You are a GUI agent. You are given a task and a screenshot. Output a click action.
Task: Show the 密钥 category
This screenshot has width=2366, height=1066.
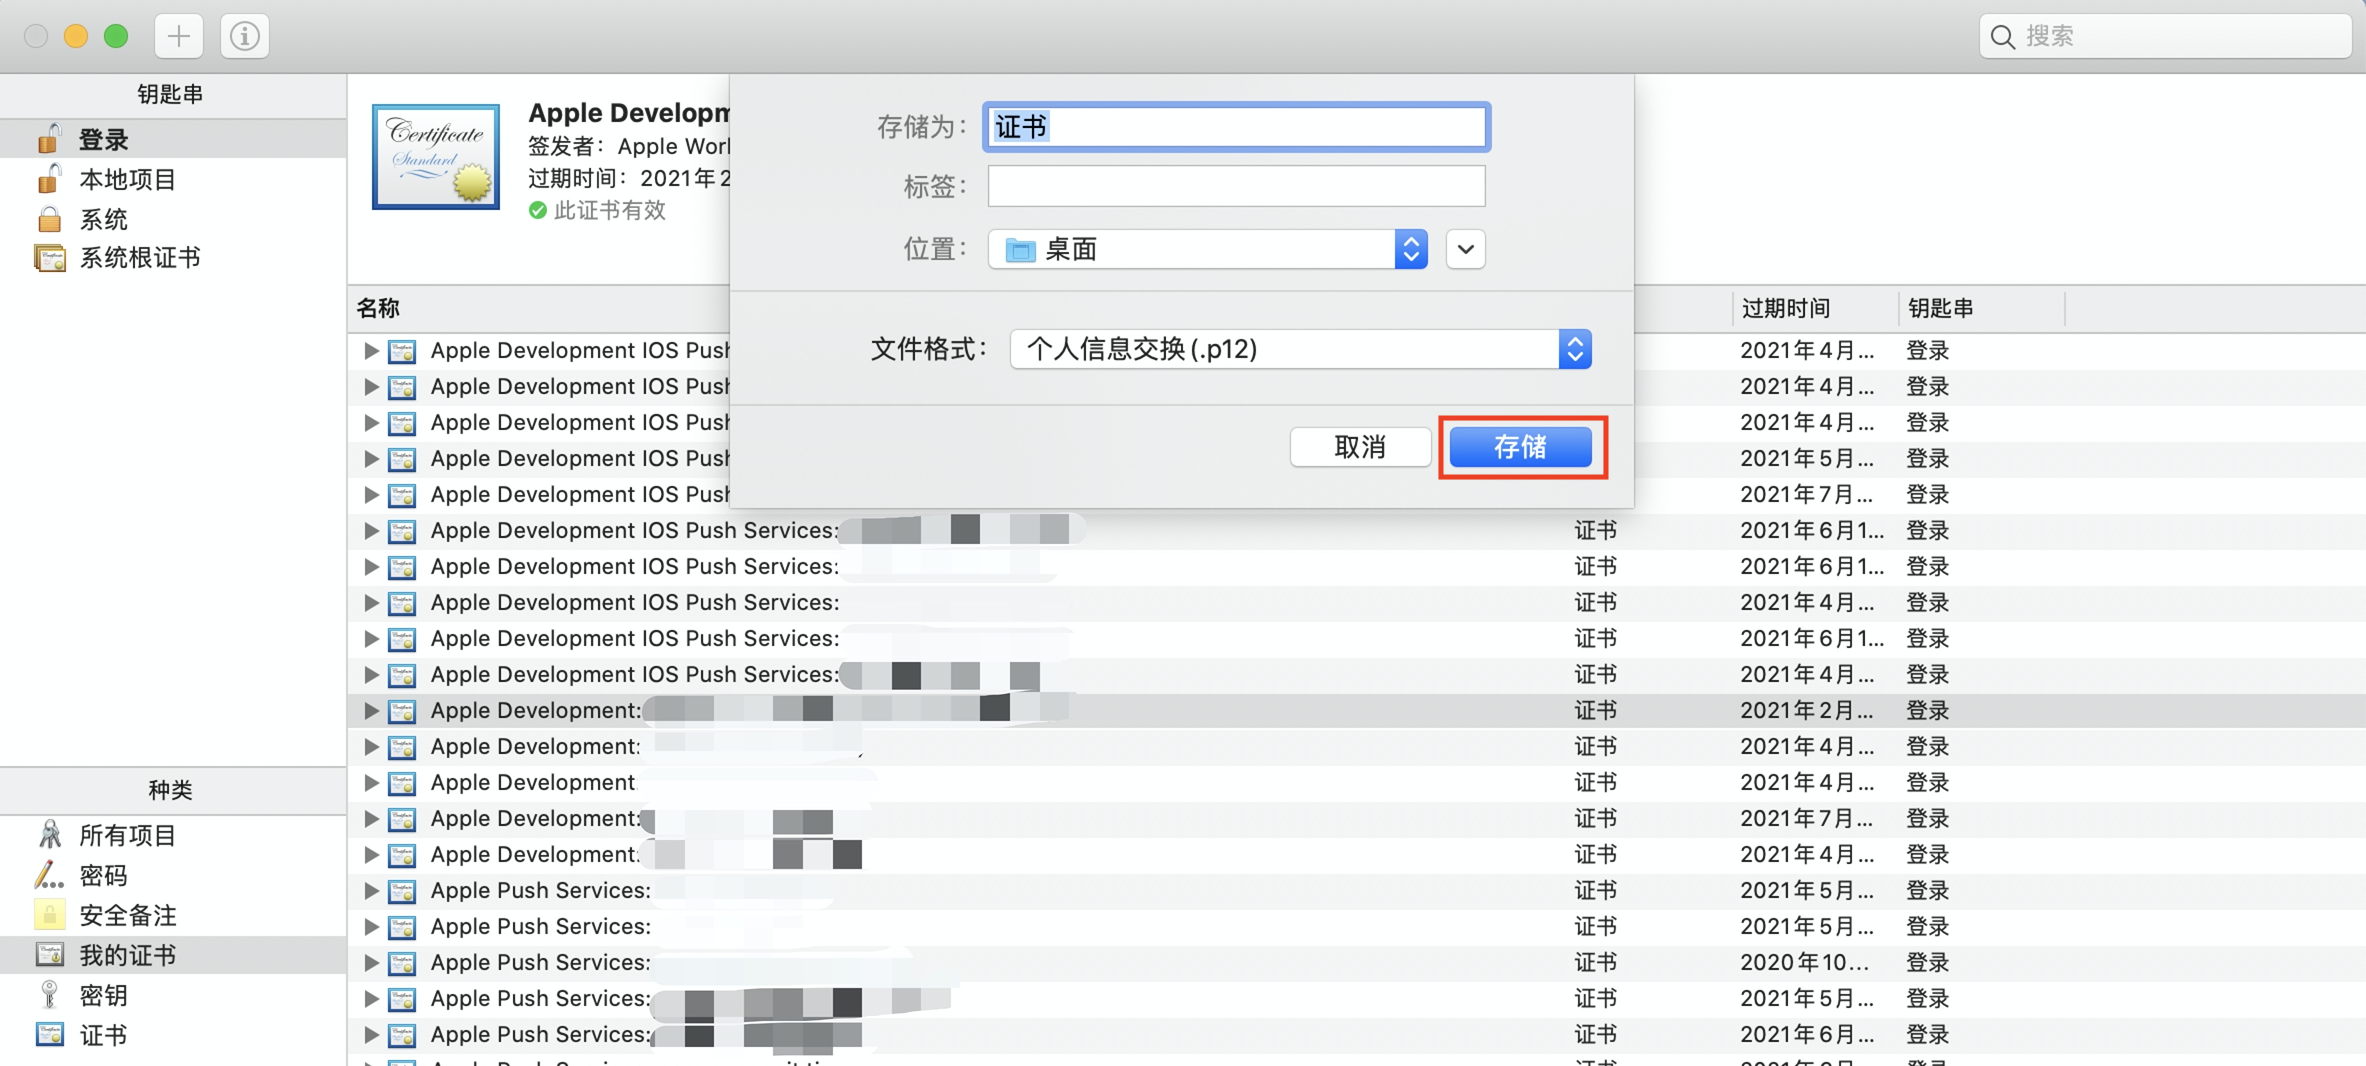tap(103, 995)
